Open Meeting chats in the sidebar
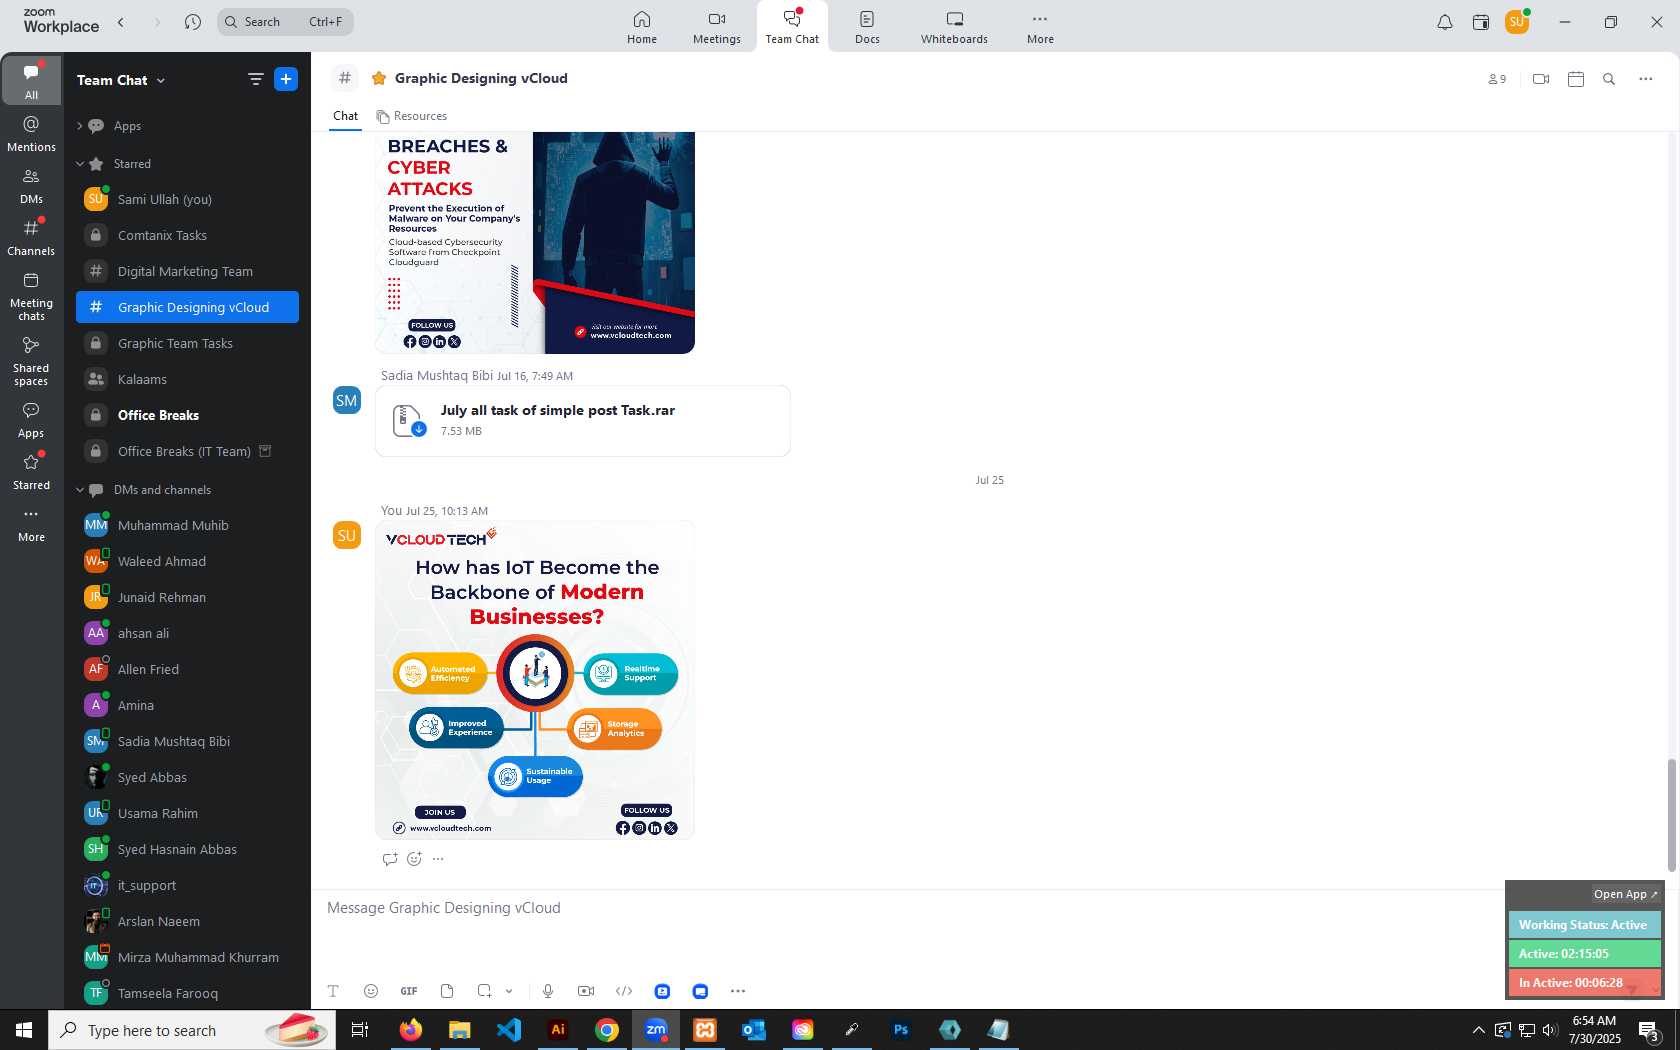Image resolution: width=1680 pixels, height=1050 pixels. coord(31,296)
